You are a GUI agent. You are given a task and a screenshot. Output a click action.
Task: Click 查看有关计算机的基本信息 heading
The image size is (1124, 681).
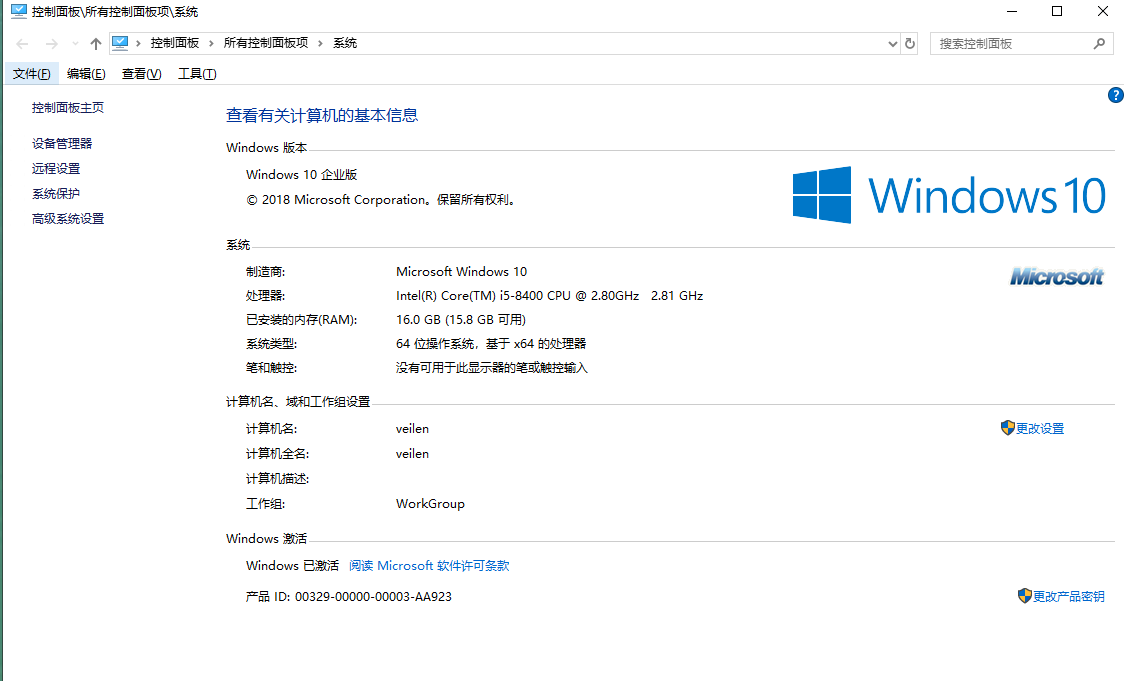click(322, 115)
